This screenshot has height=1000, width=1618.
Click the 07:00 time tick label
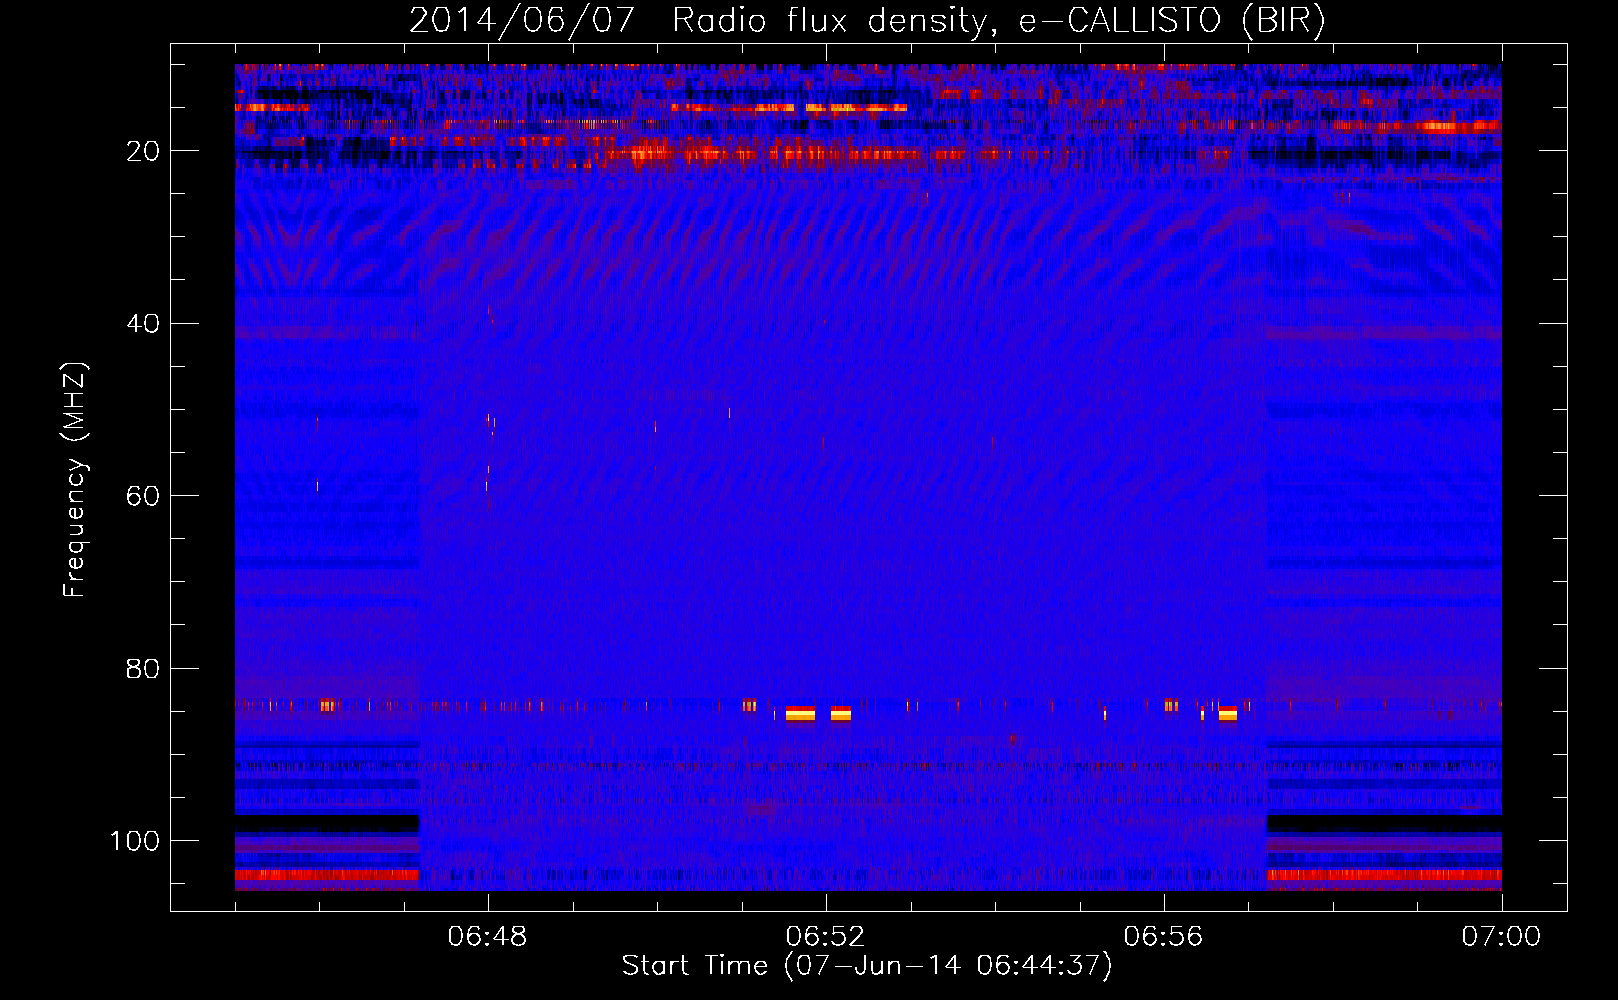click(1501, 937)
